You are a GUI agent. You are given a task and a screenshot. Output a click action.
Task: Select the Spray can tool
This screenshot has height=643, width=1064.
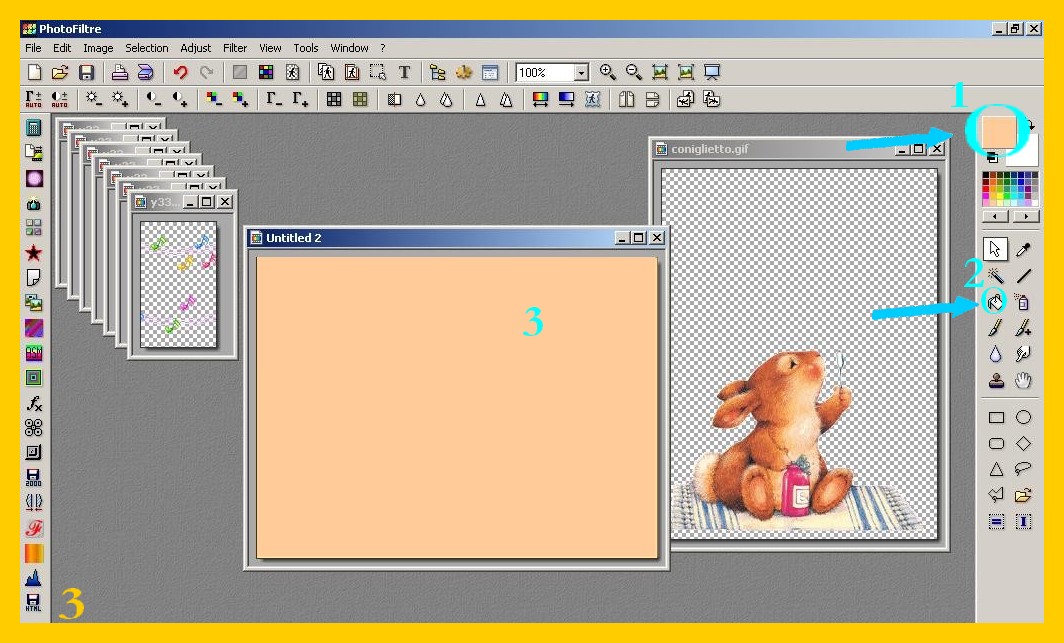click(1023, 301)
